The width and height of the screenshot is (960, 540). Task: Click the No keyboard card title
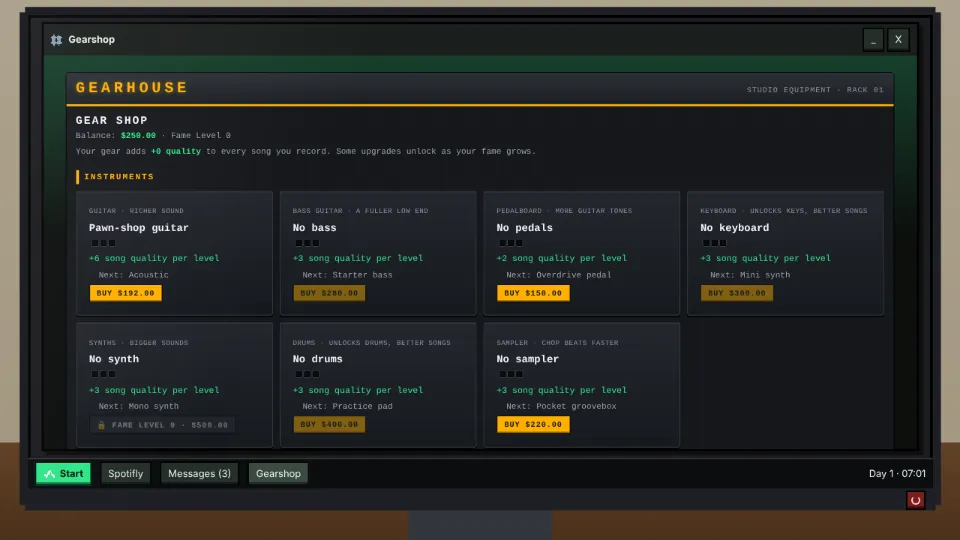tap(735, 228)
